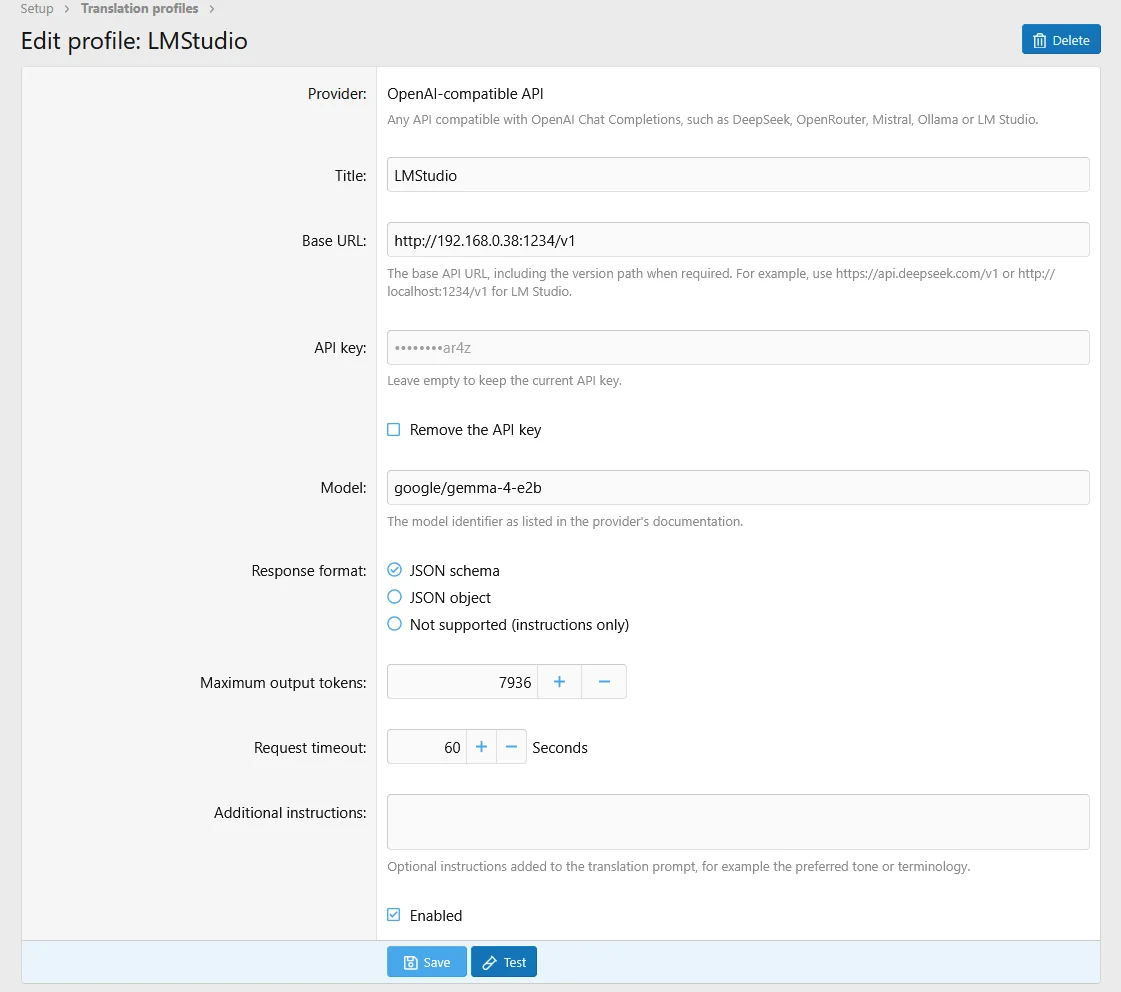1121x992 pixels.
Task: Focus the Additional instructions textarea
Action: click(738, 822)
